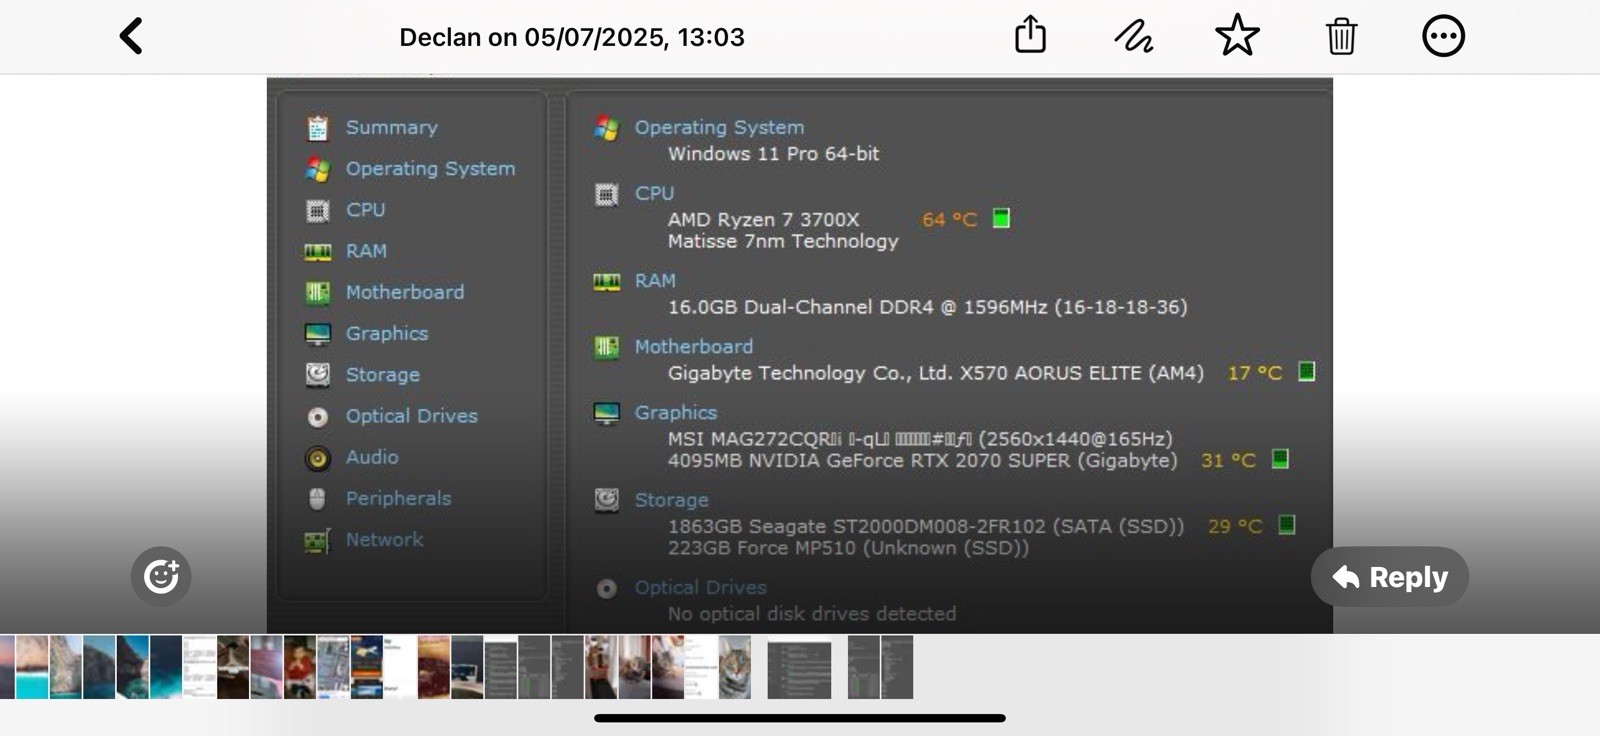Image resolution: width=1600 pixels, height=736 pixels.
Task: Click the drive icon beside main-panel Storage heading
Action: (x=606, y=500)
